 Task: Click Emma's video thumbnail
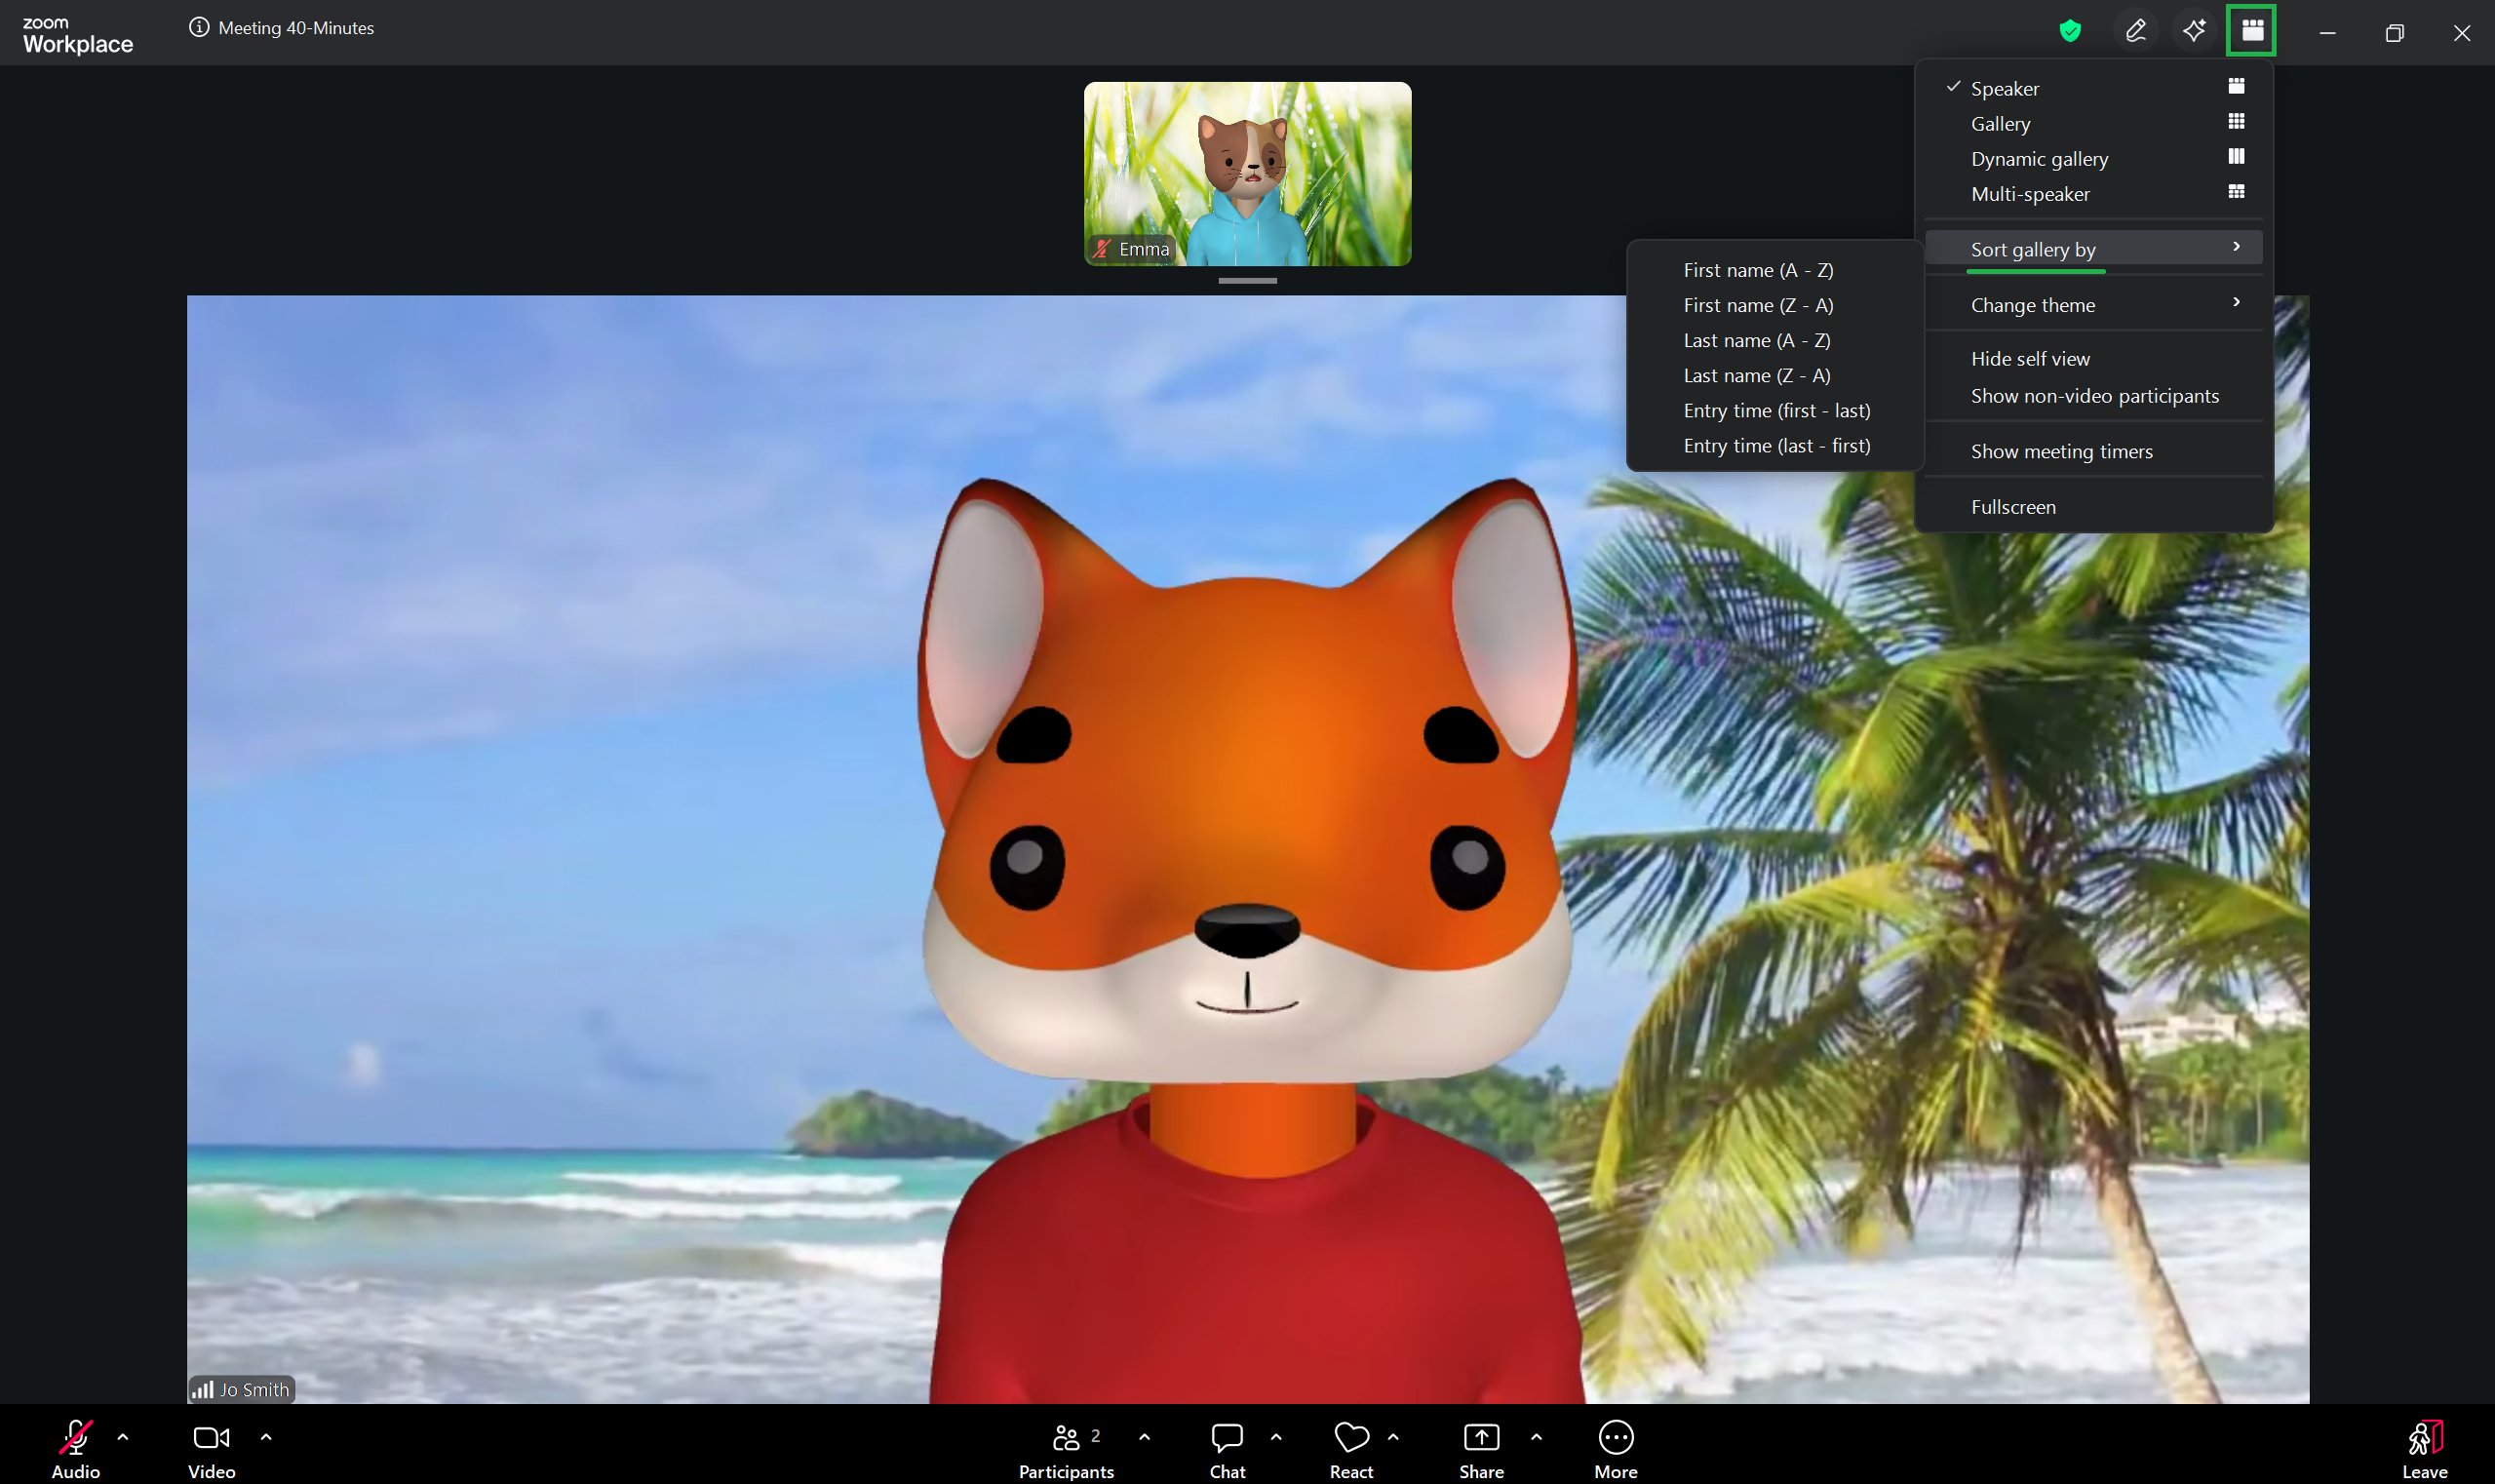[1247, 173]
